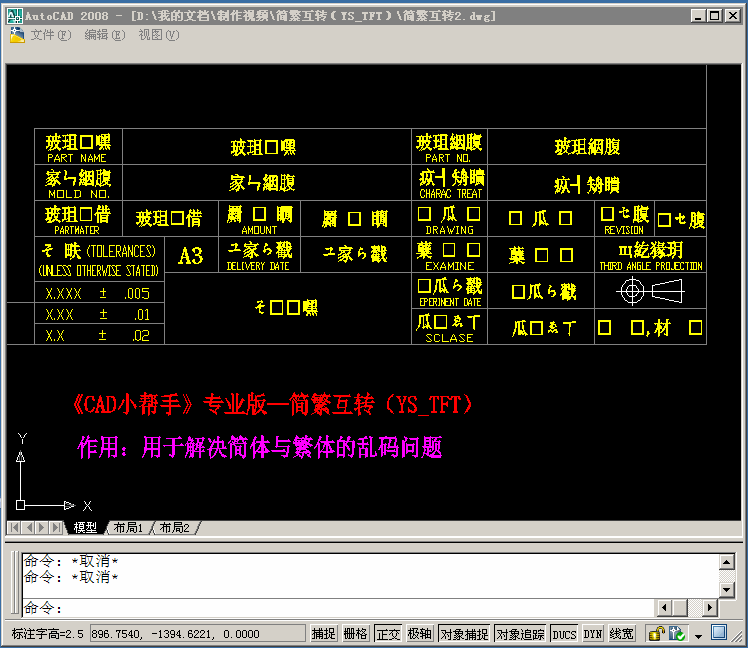
Task: Toggle DYN dynamic input
Action: point(592,634)
